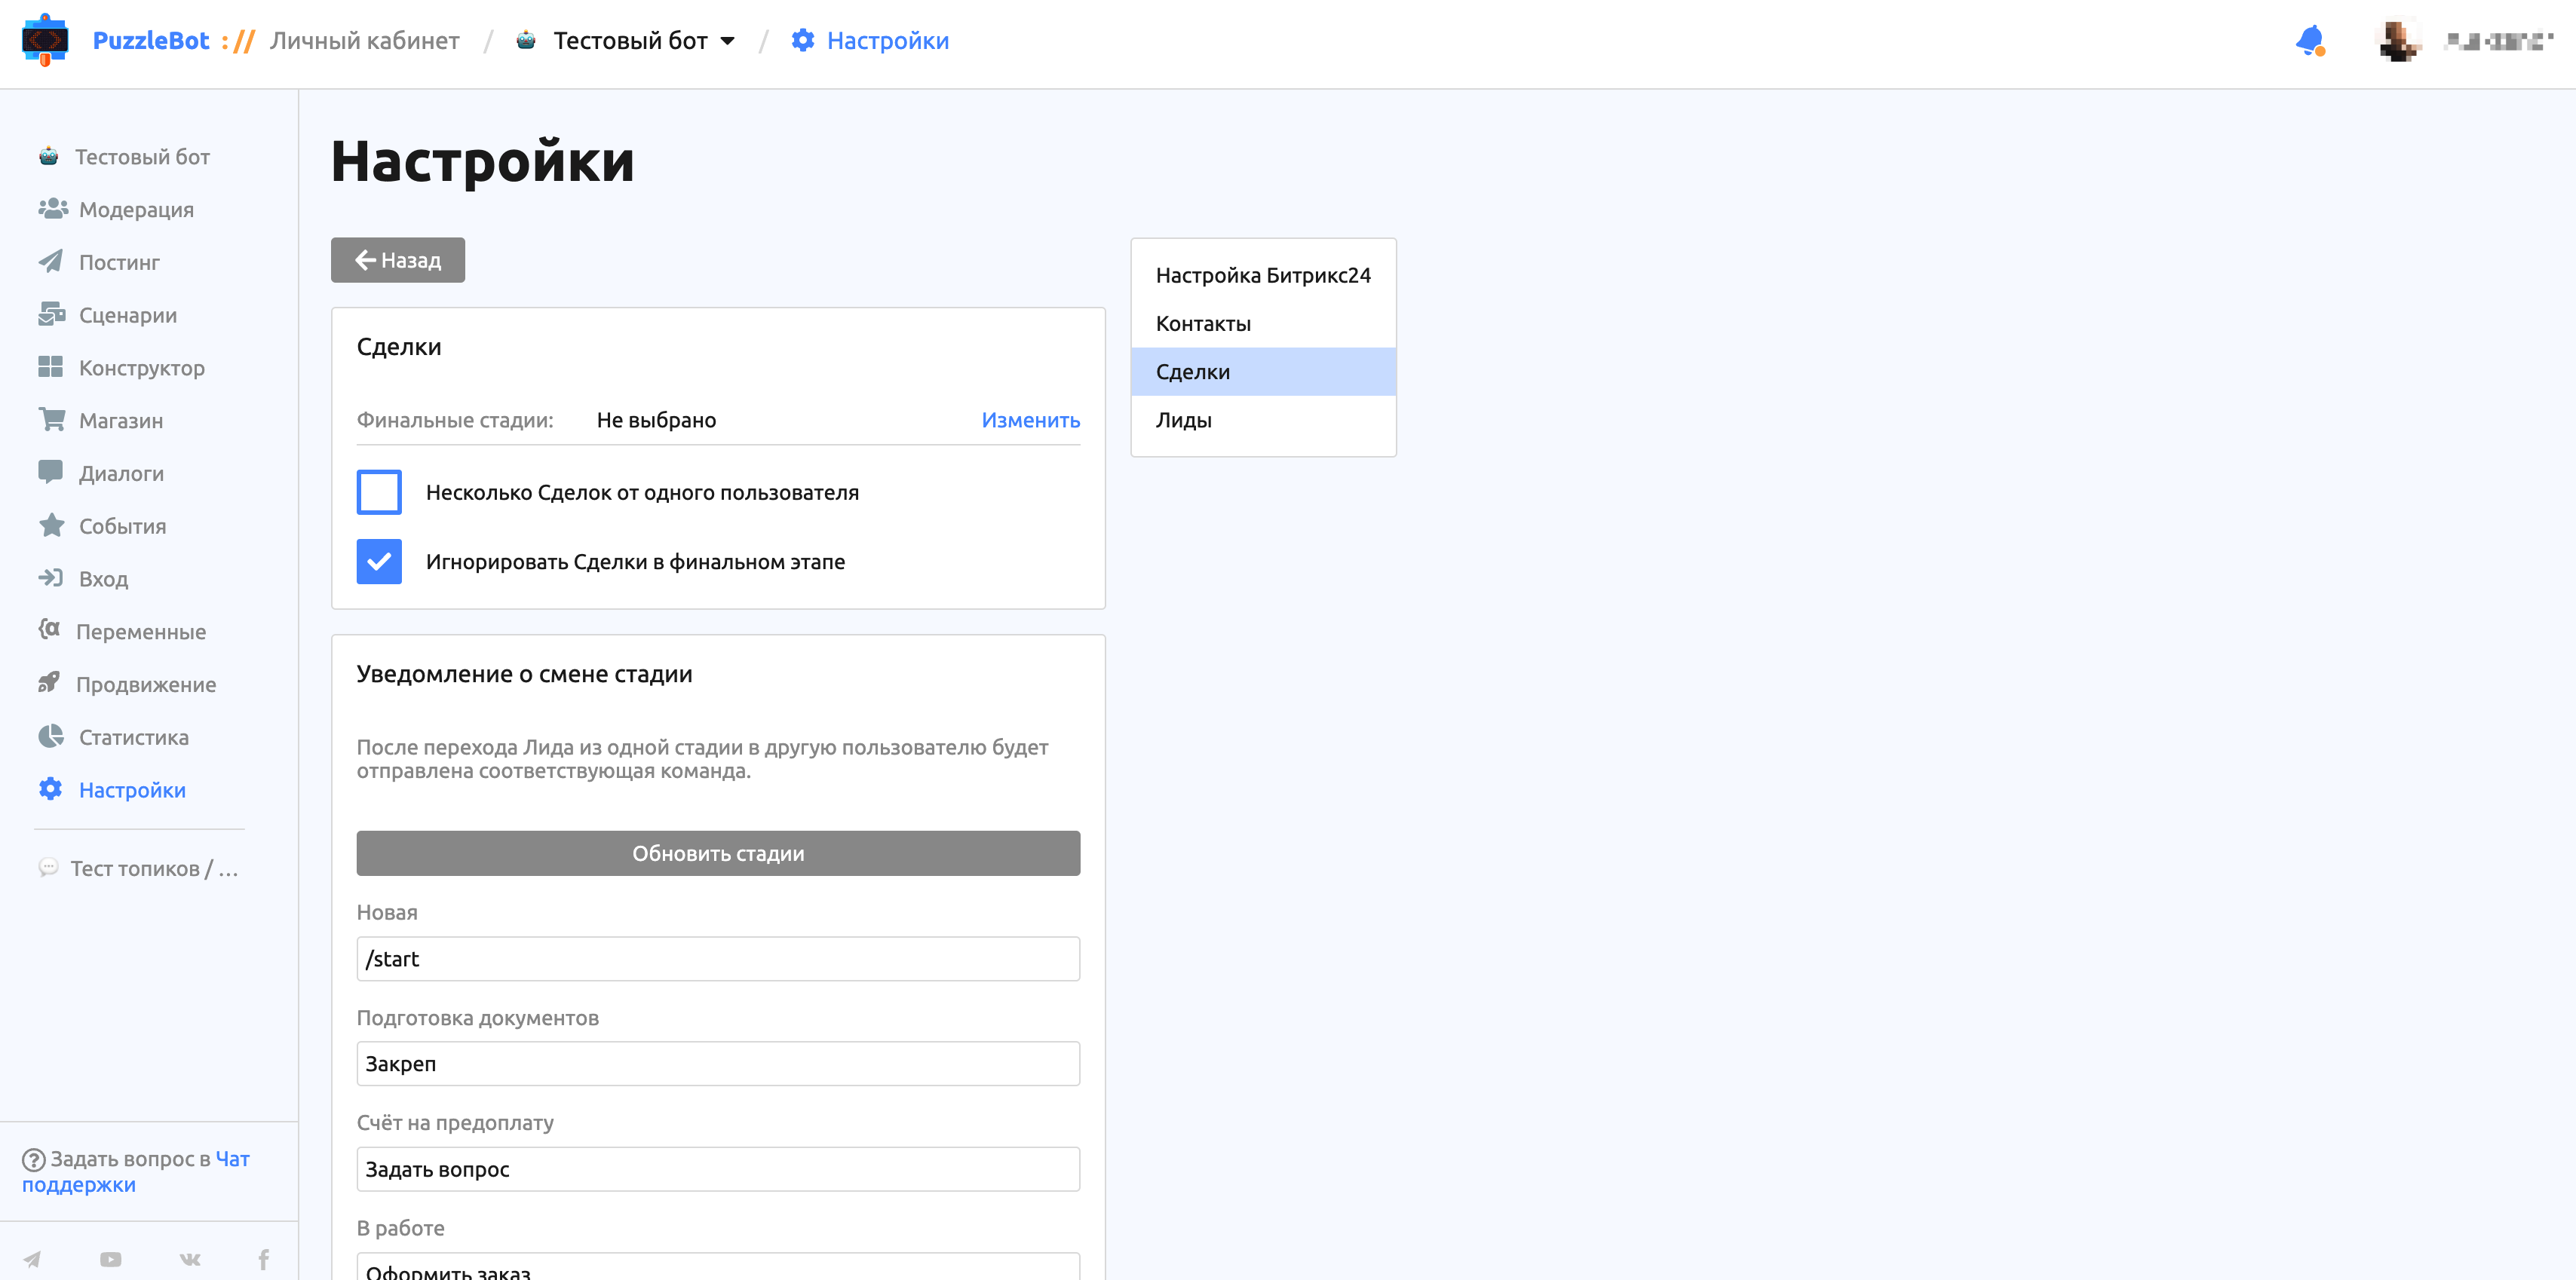Screen dimensions: 2576x1280
Task: Enable multiple deals from one user checkbox
Action: [x=379, y=492]
